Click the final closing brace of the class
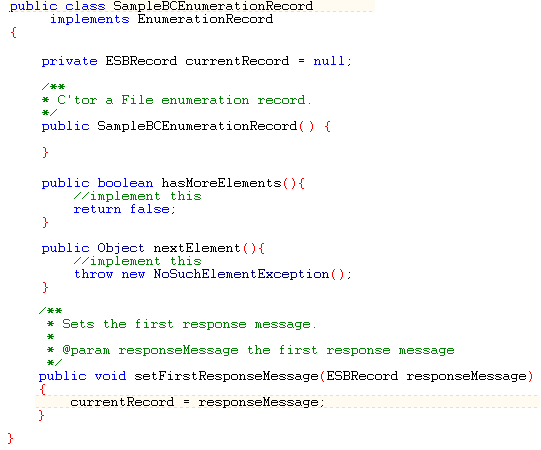541x450 pixels. tap(10, 439)
